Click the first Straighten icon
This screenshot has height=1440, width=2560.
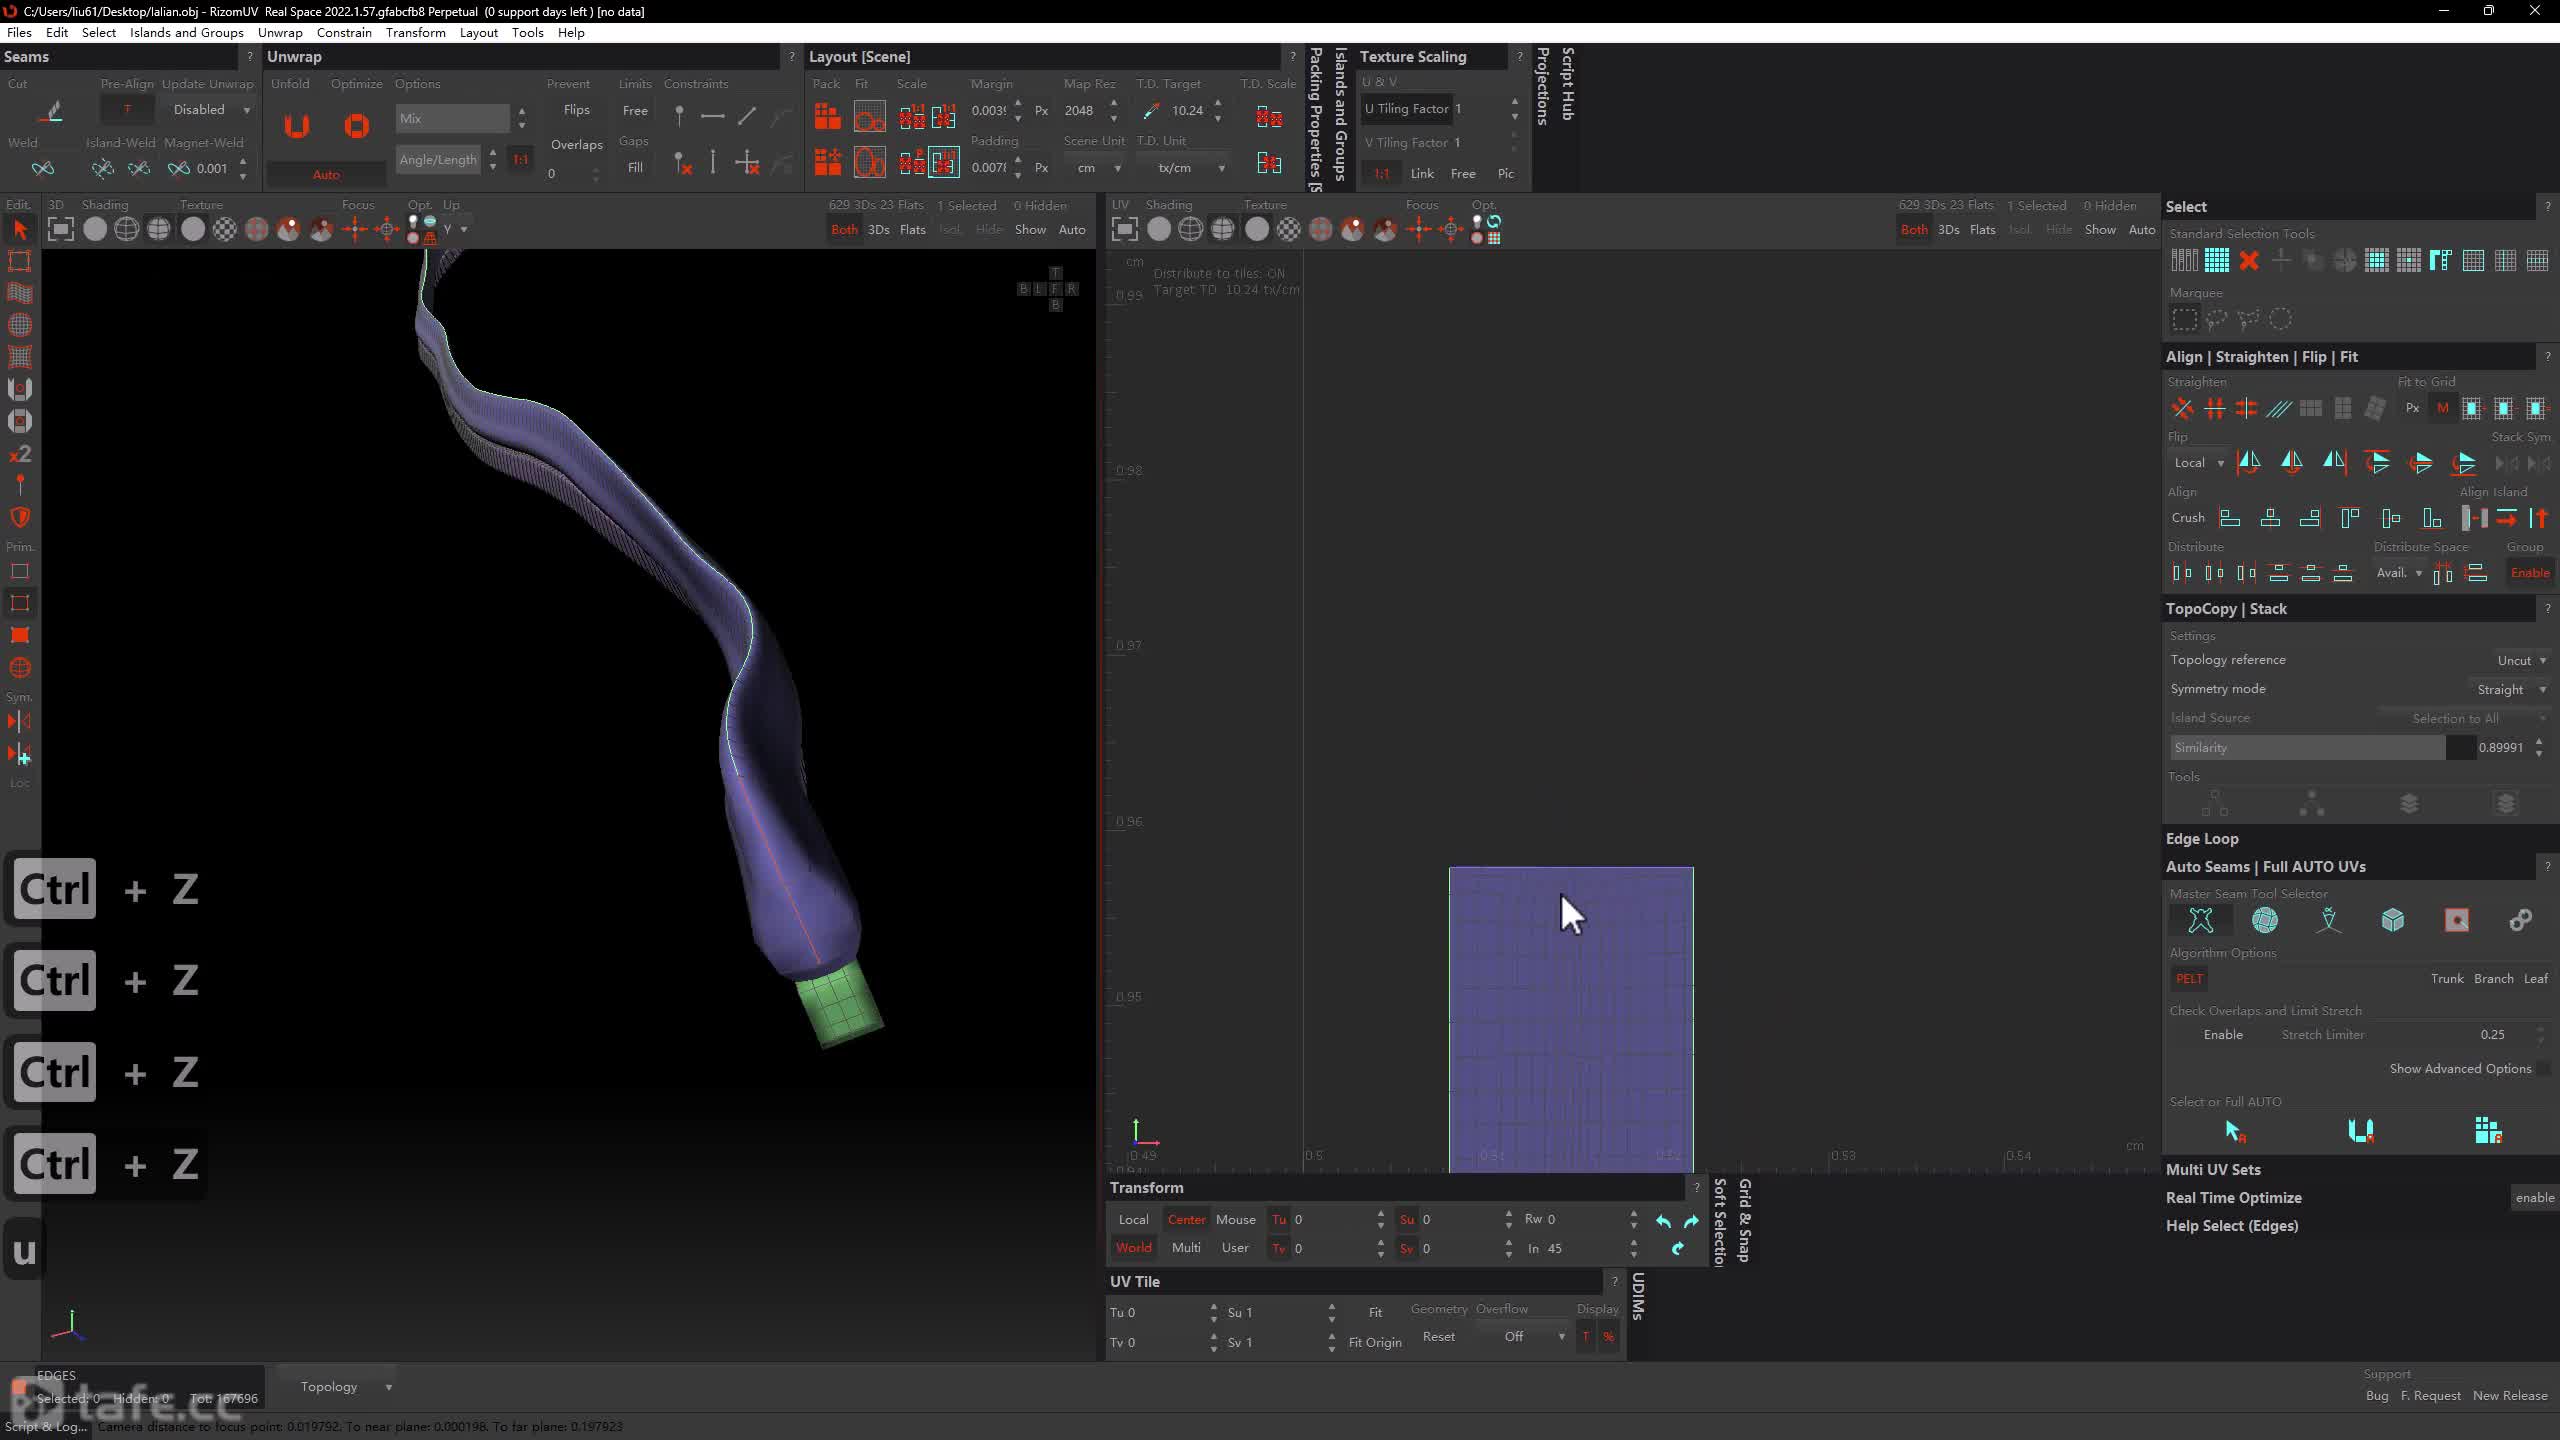pos(2182,408)
